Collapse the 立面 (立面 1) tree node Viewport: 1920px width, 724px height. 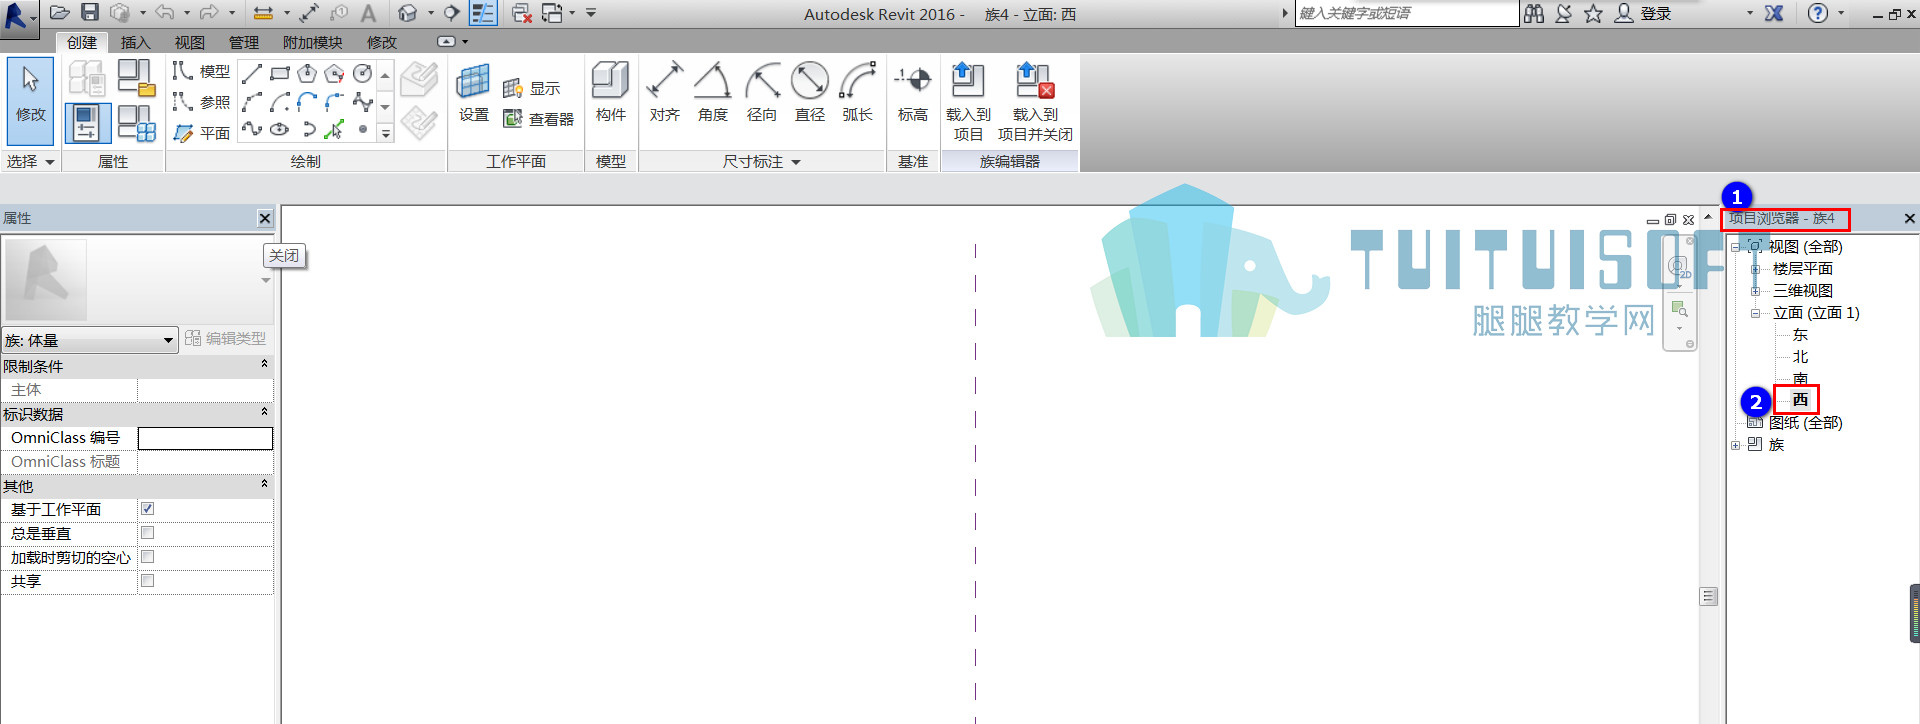(1755, 313)
